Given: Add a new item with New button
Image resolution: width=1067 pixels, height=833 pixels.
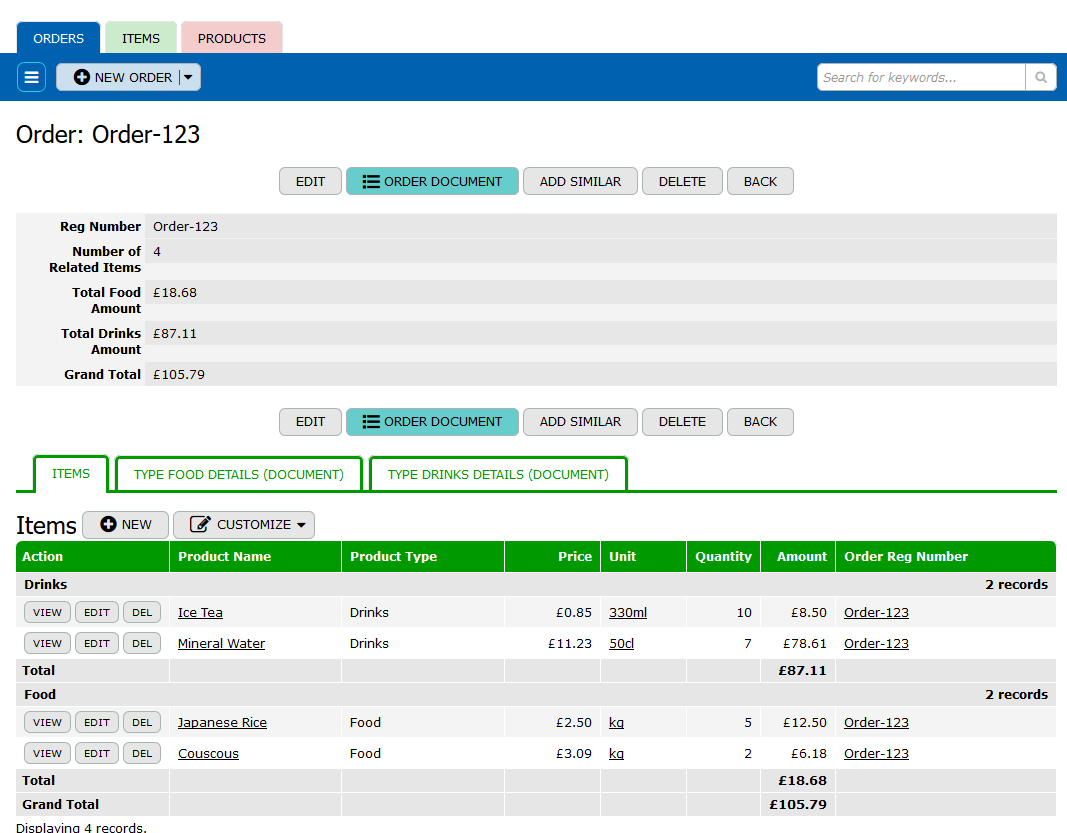Looking at the screenshot, I should [125, 525].
